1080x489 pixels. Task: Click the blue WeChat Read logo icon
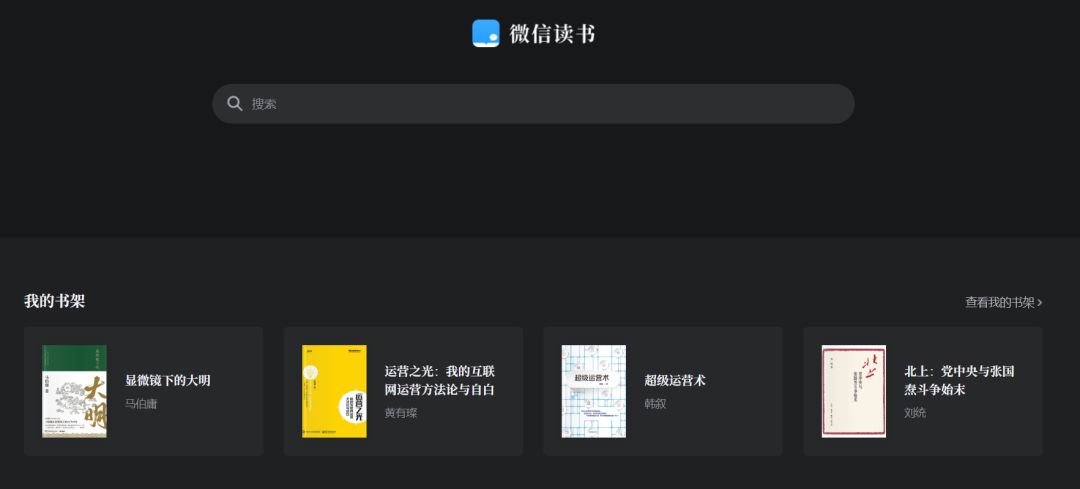(x=486, y=33)
